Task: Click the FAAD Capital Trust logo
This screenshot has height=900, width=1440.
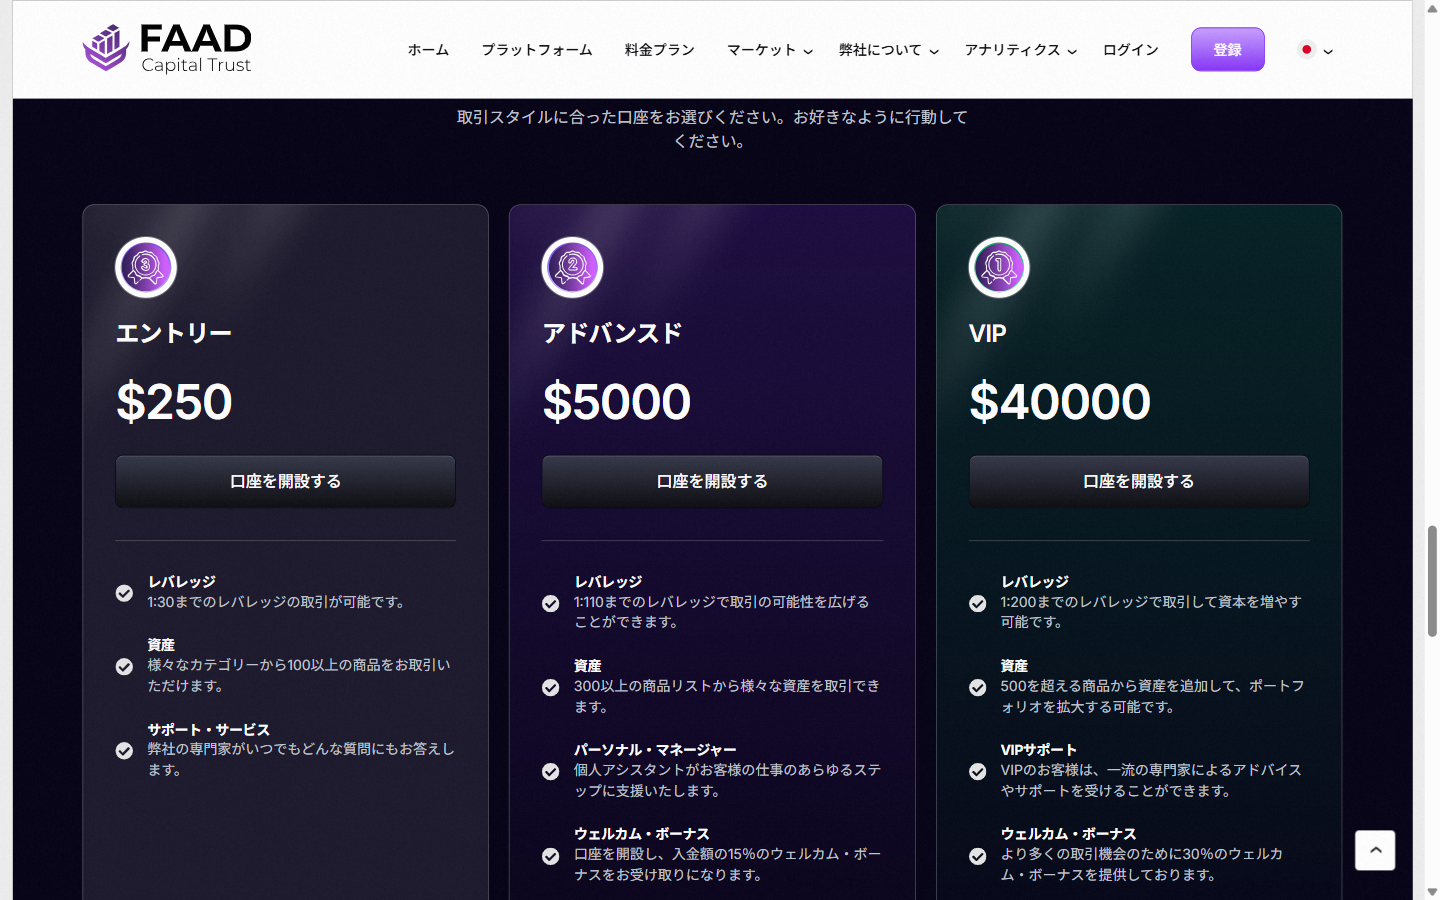Action: coord(167,48)
